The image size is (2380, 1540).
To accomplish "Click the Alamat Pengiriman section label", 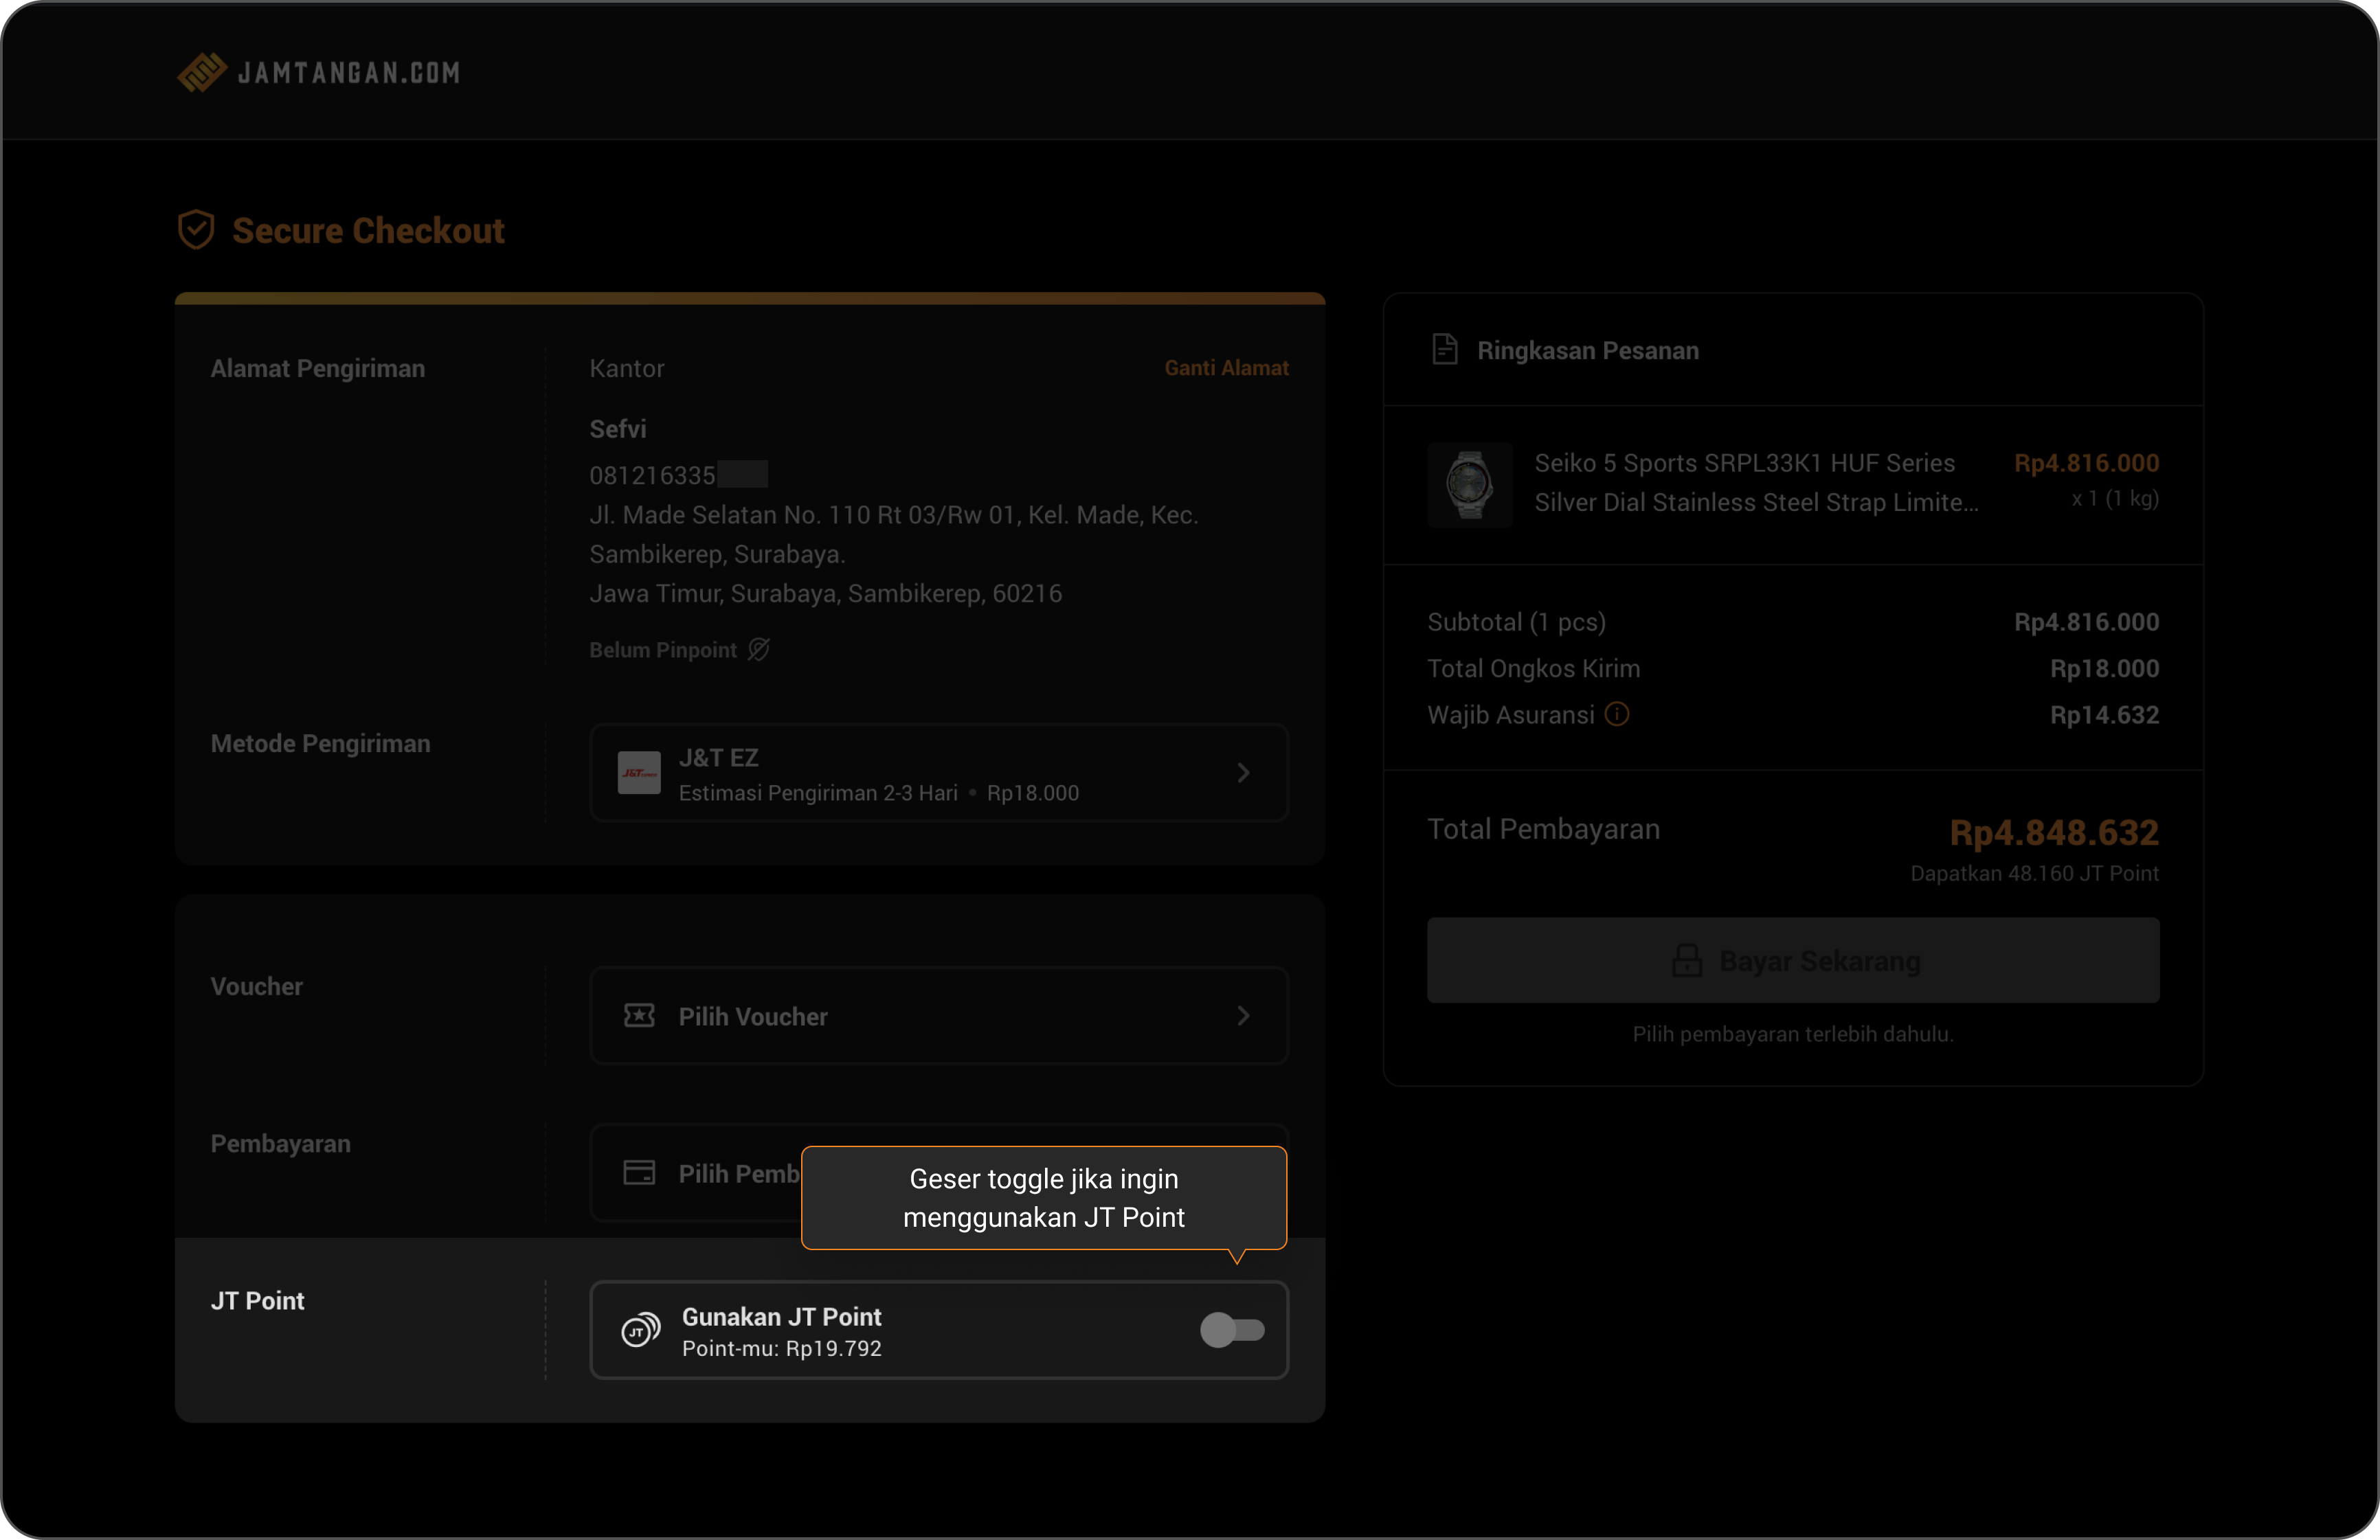I will point(318,369).
